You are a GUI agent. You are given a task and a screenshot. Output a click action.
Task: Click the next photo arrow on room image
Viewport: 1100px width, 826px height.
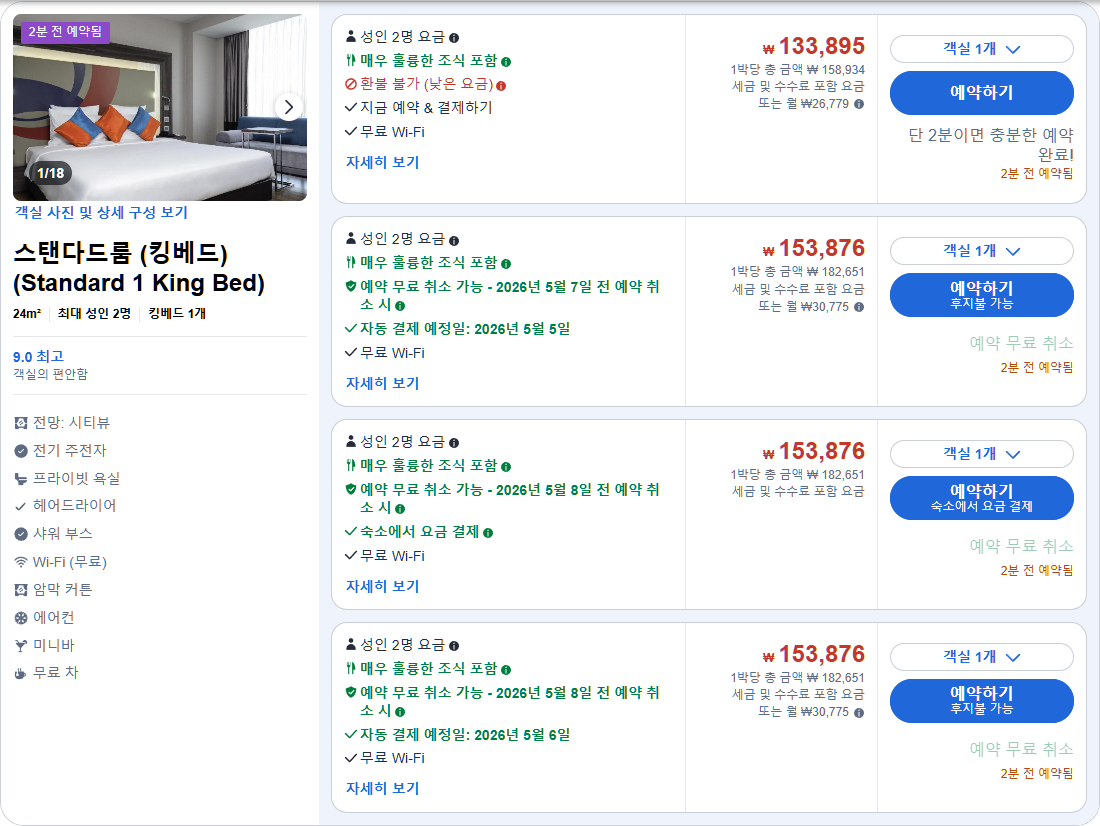[x=290, y=107]
